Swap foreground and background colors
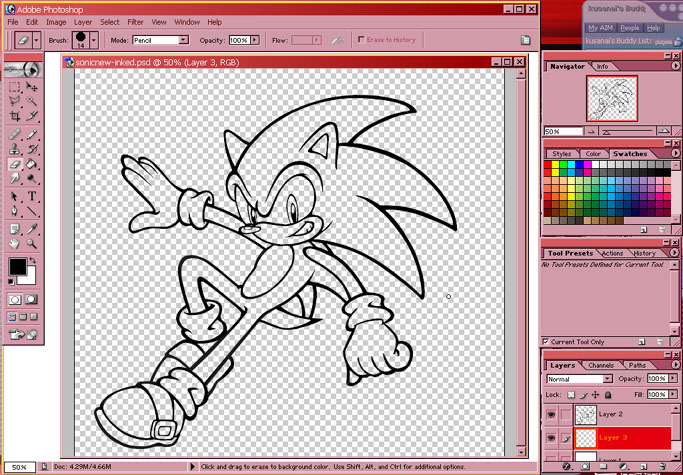Viewport: 683px width, 475px height. [x=33, y=260]
